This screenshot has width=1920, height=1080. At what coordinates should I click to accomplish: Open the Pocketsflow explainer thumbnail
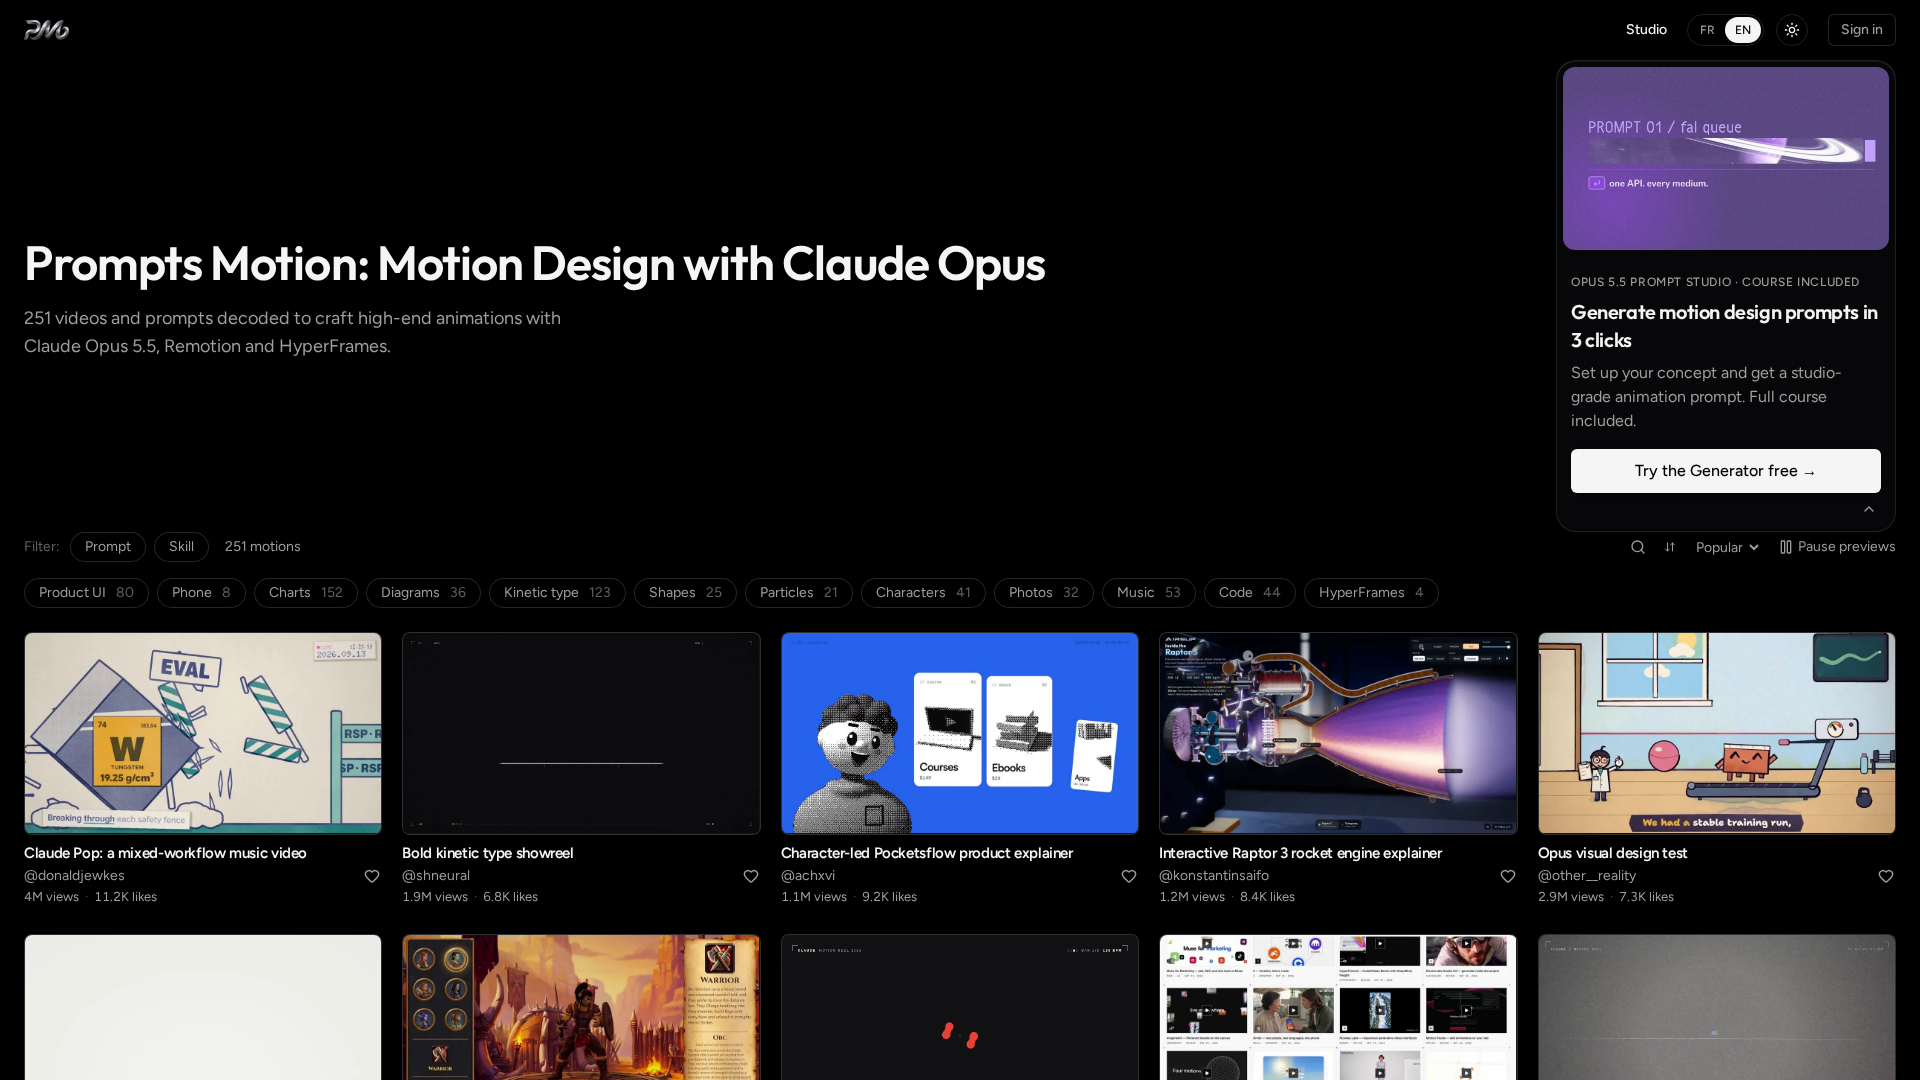pos(960,733)
